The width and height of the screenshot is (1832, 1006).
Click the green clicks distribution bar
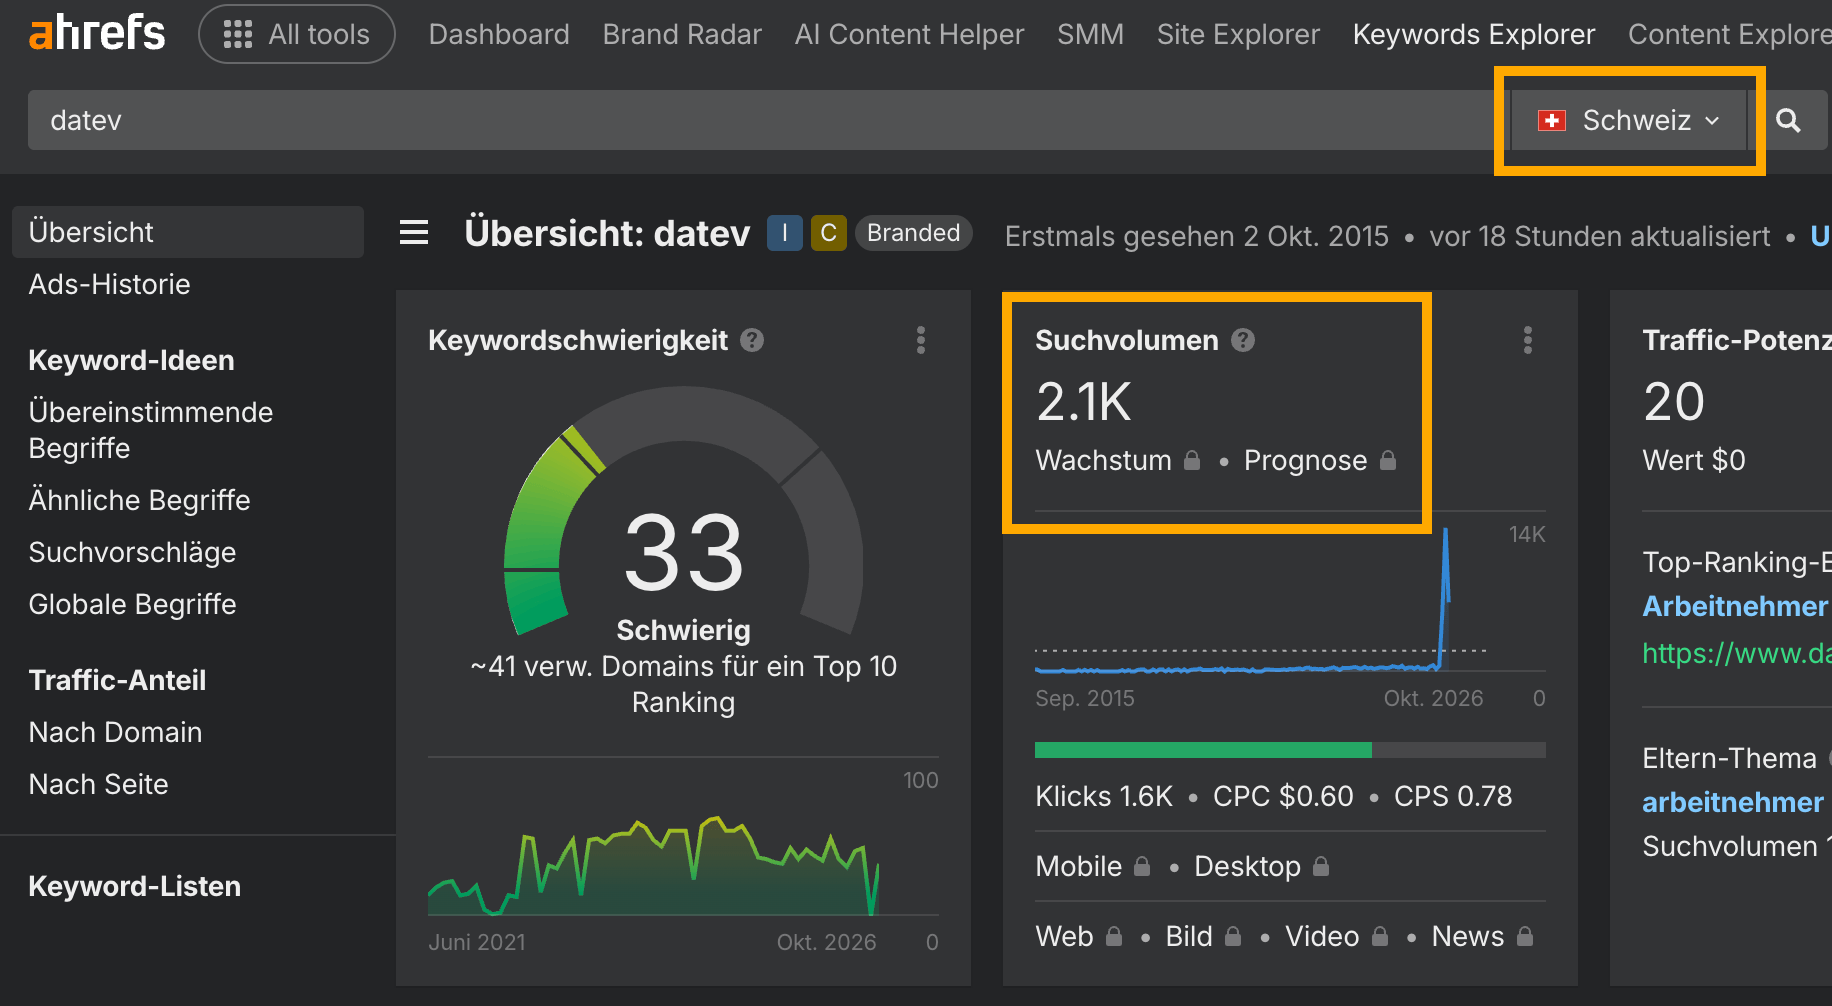click(x=1203, y=750)
